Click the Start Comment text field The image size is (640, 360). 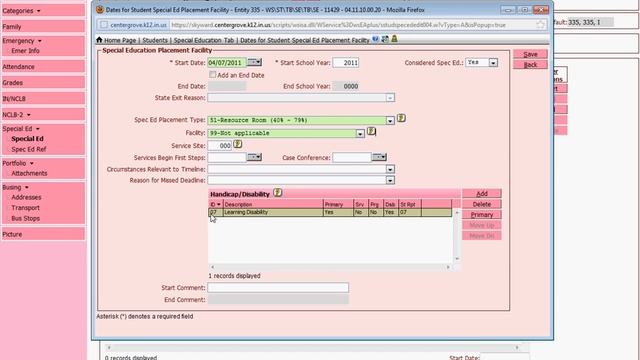pos(278,288)
